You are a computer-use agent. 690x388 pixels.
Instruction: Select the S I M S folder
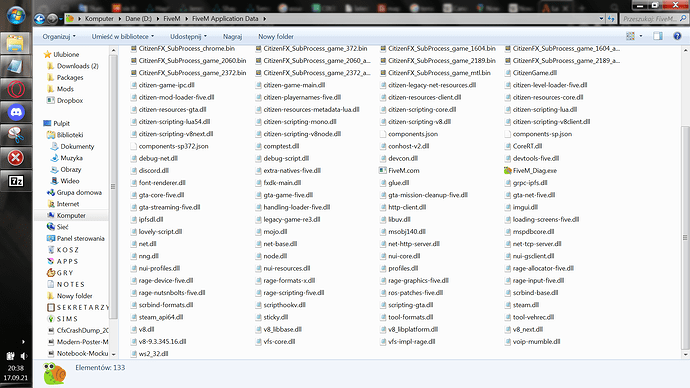coord(67,319)
